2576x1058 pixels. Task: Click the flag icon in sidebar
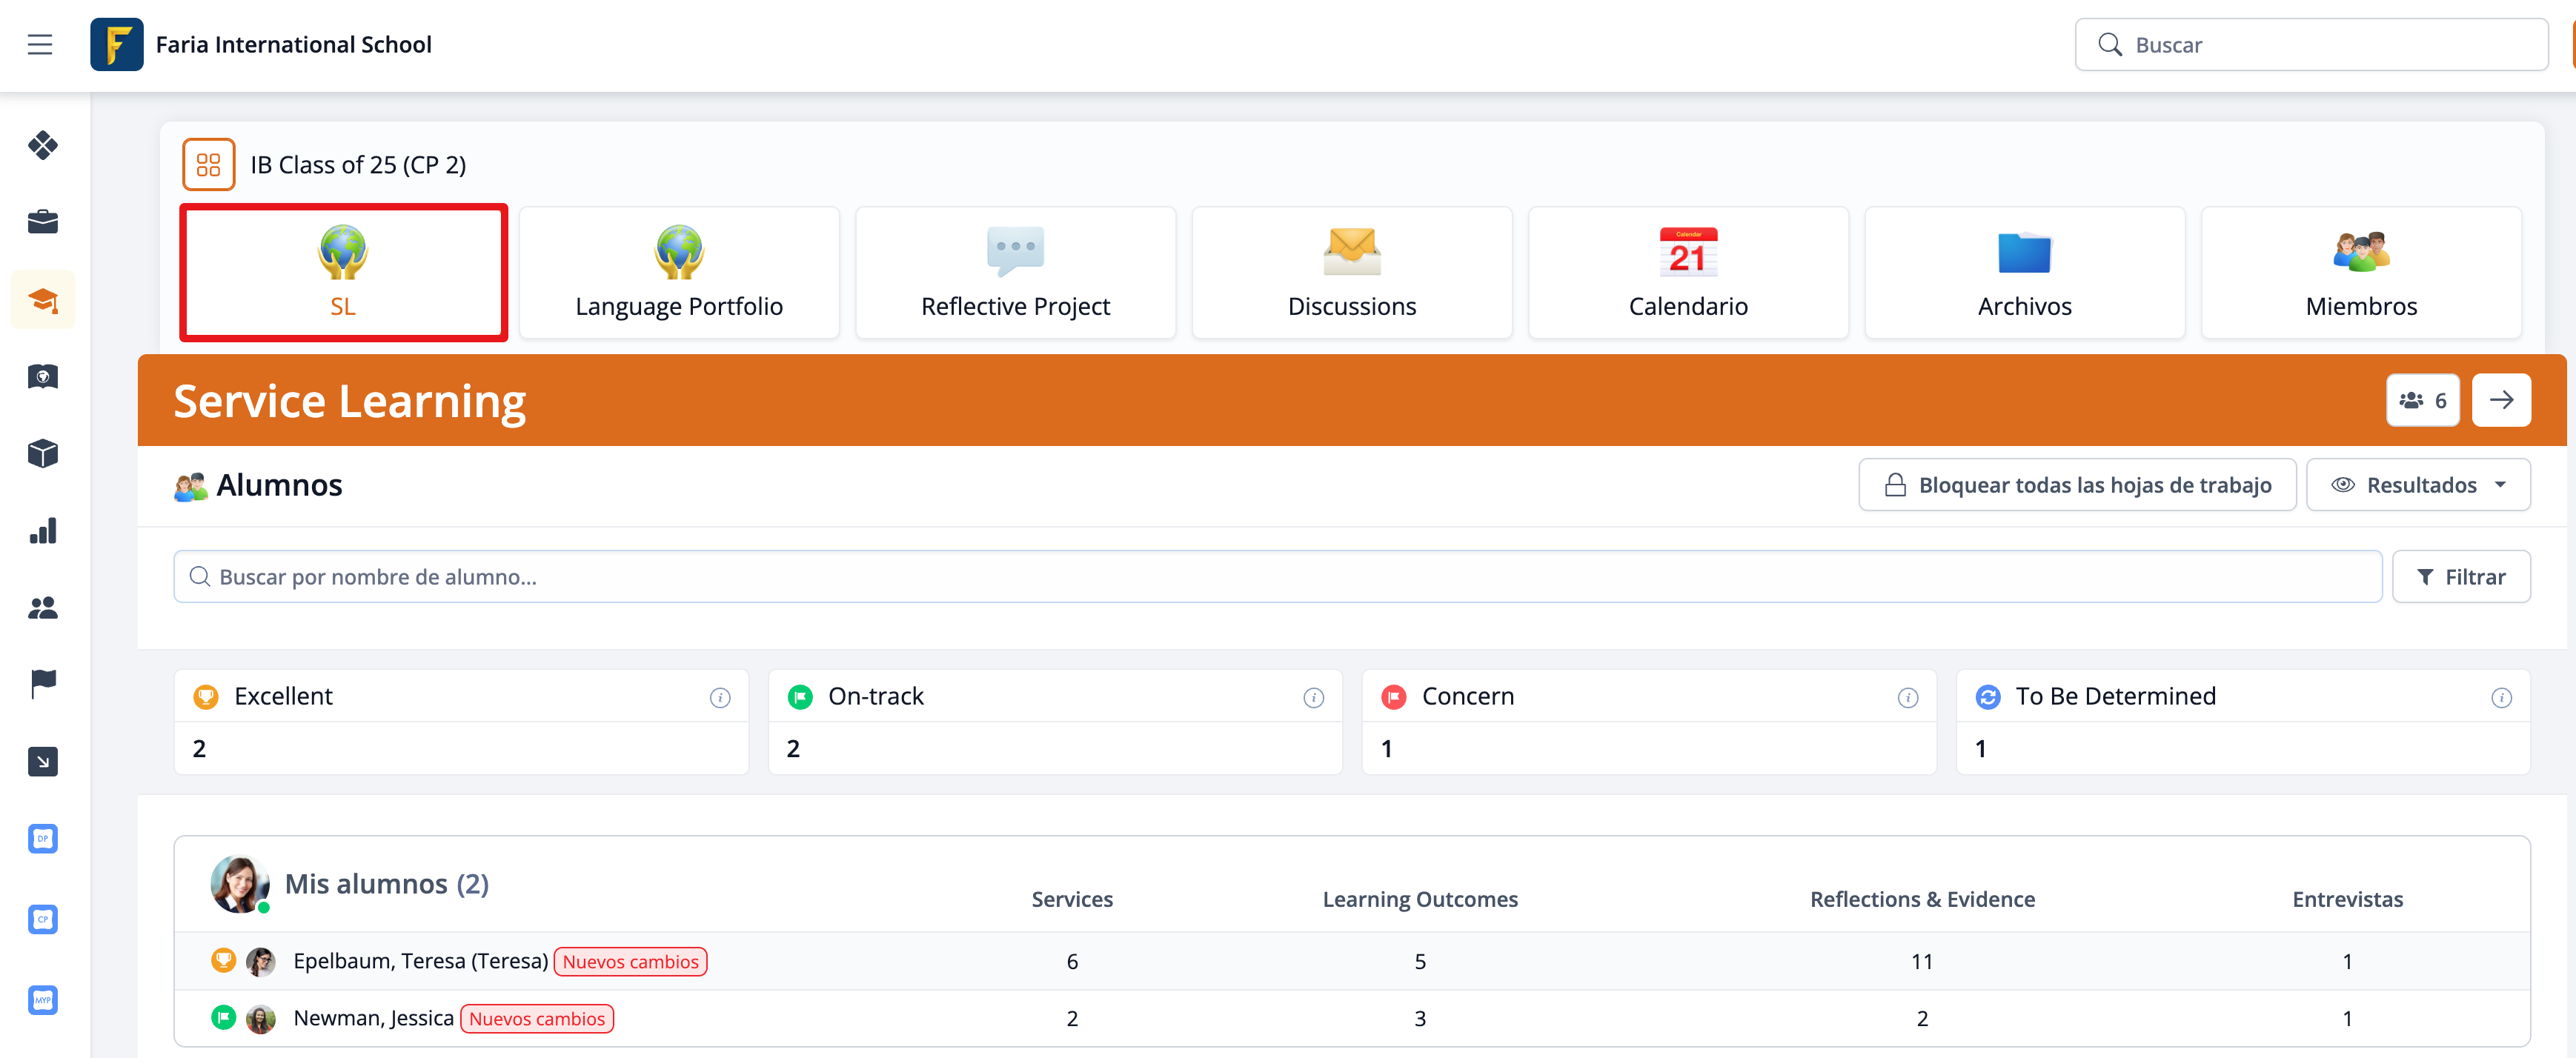[x=43, y=684]
